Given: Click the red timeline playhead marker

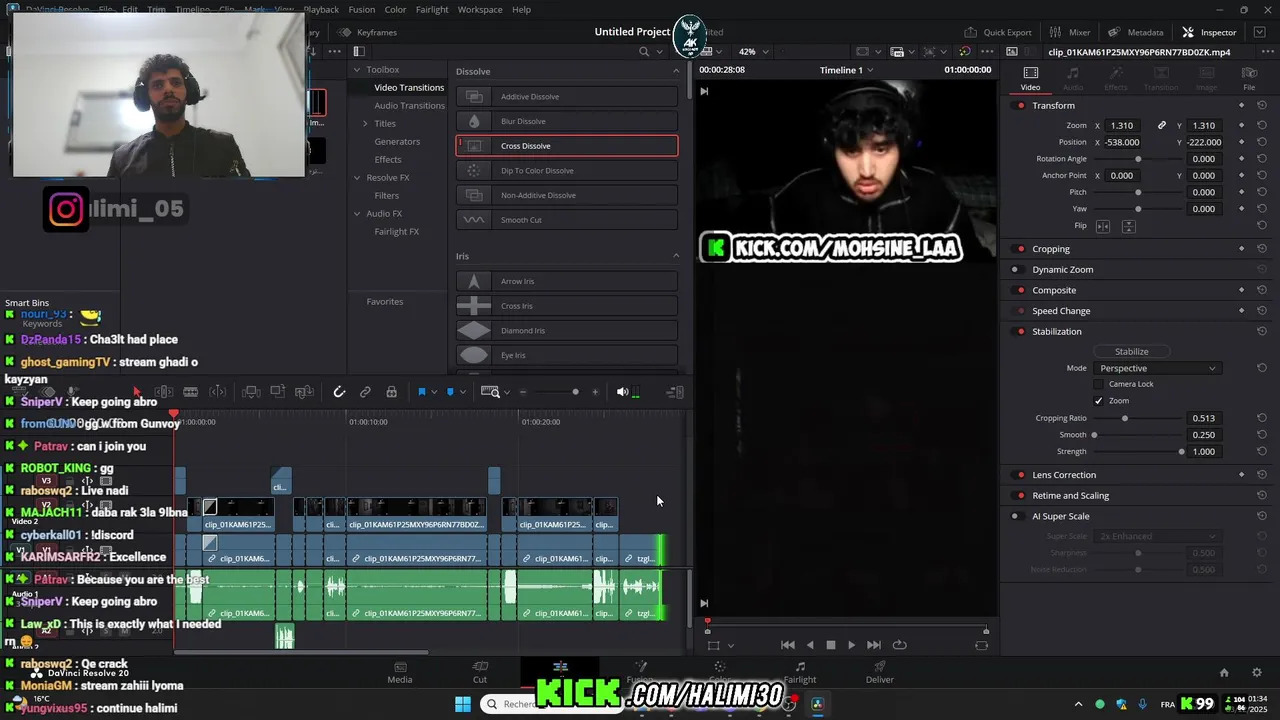Looking at the screenshot, I should click(x=174, y=413).
